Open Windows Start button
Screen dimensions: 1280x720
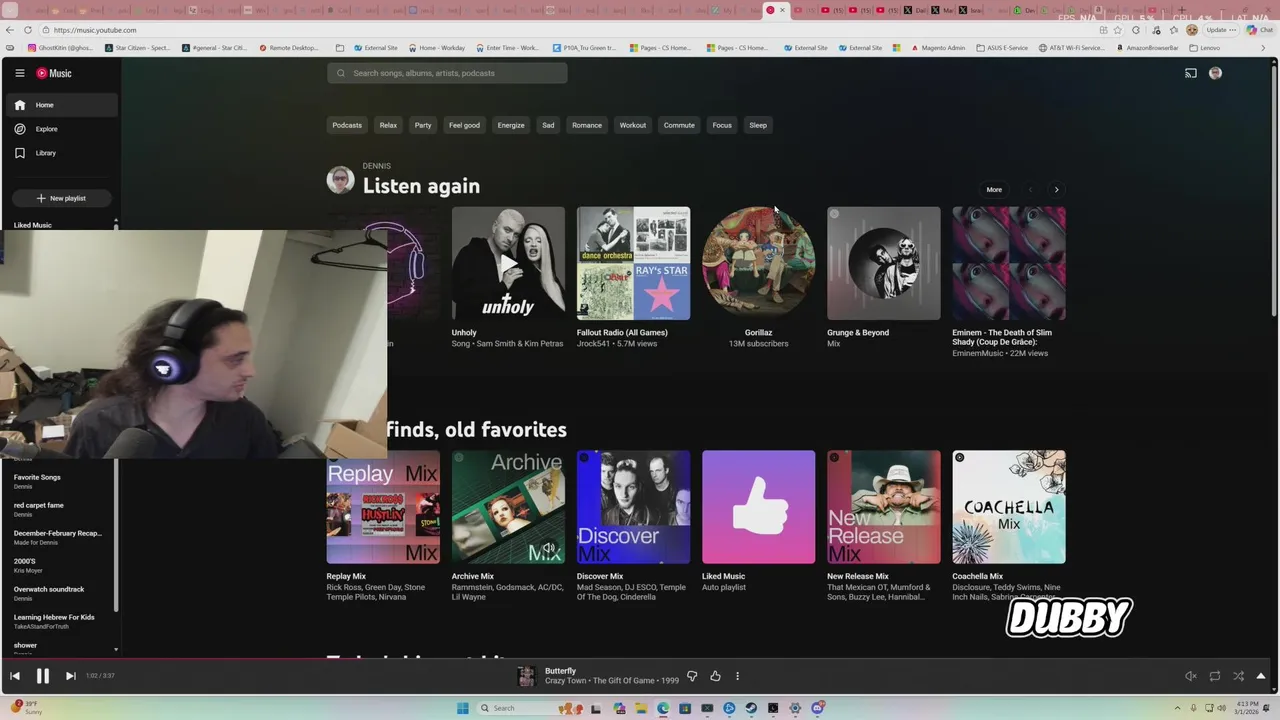[x=462, y=708]
